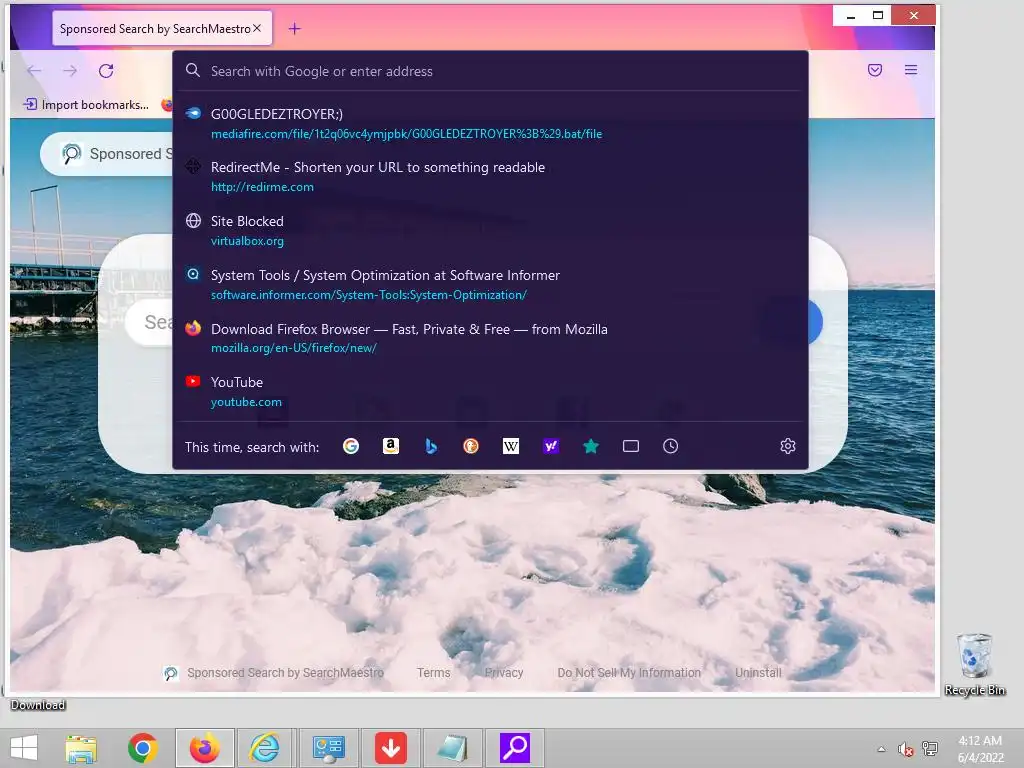Search this time with Google icon
Viewport: 1024px width, 768px height.
pos(351,446)
